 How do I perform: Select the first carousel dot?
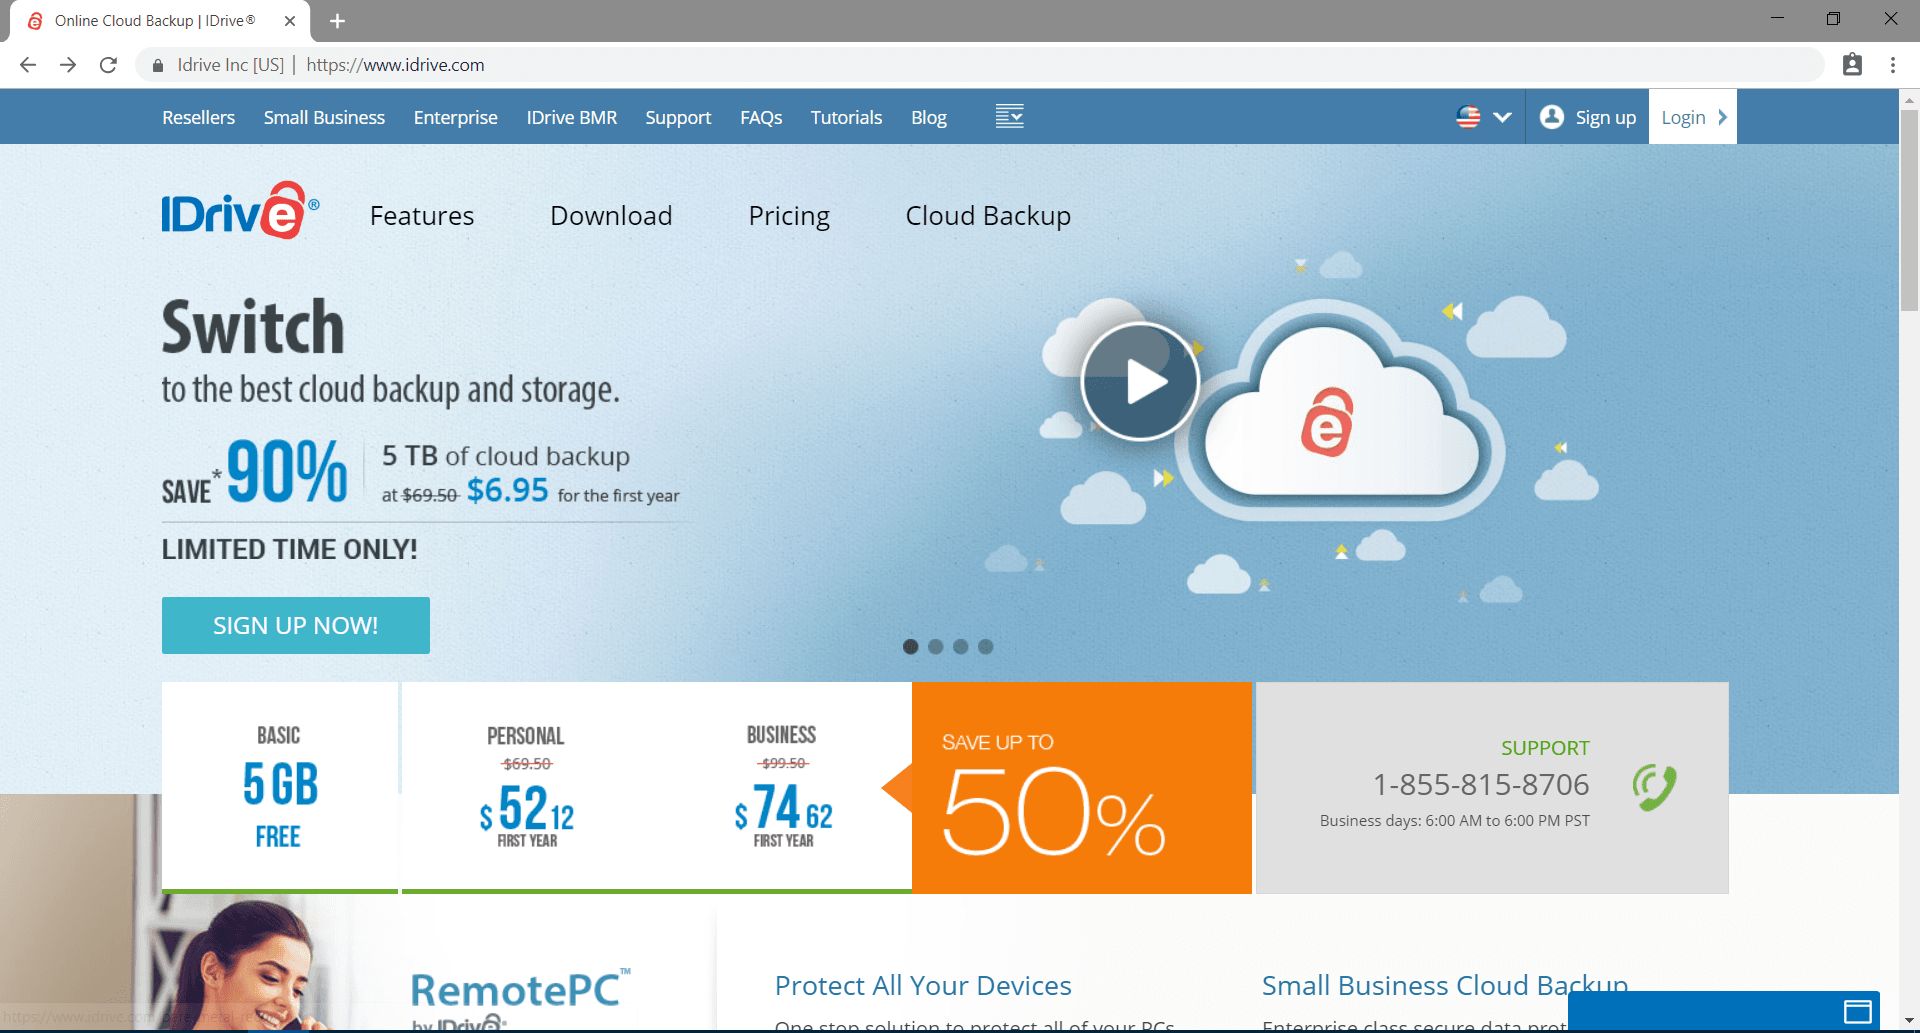pyautogui.click(x=910, y=647)
